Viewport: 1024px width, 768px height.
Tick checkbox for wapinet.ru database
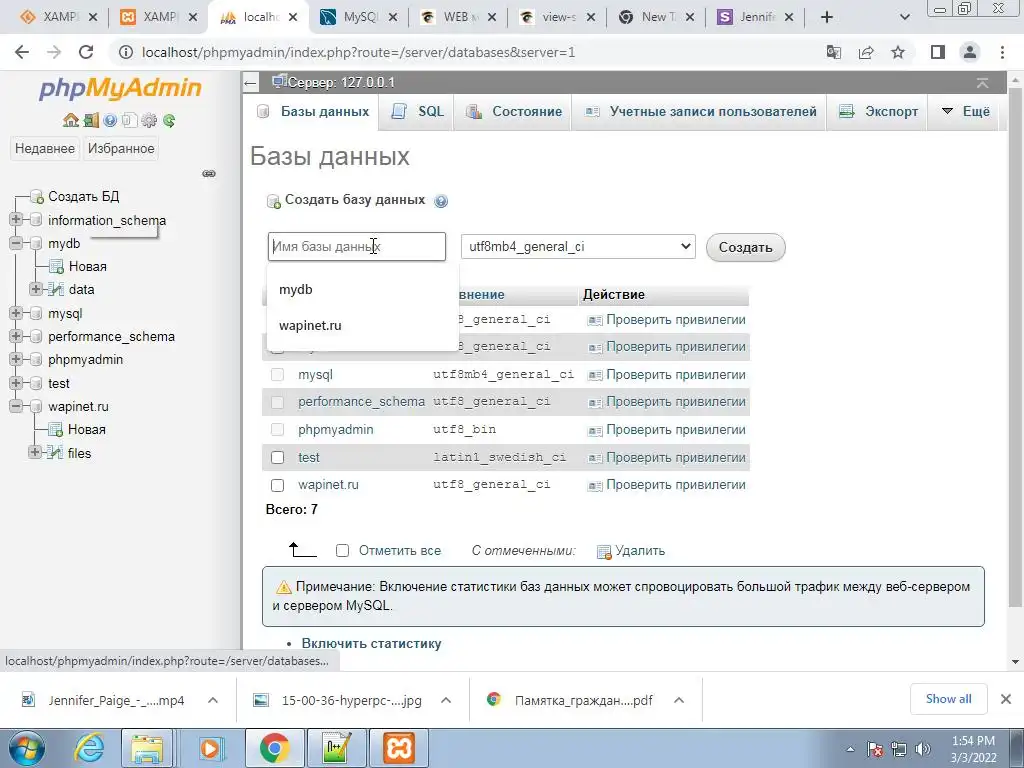click(278, 485)
